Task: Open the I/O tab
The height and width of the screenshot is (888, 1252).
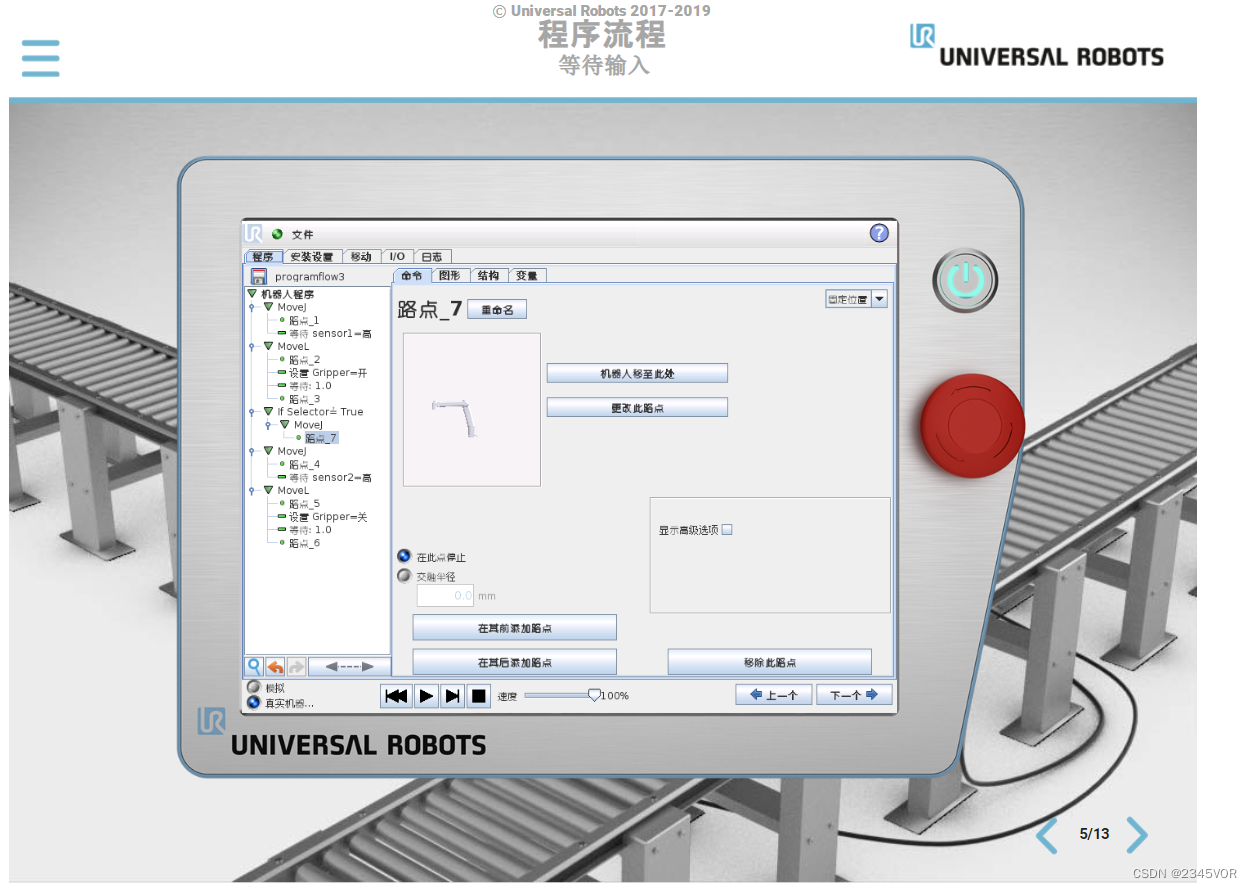Action: pos(397,257)
